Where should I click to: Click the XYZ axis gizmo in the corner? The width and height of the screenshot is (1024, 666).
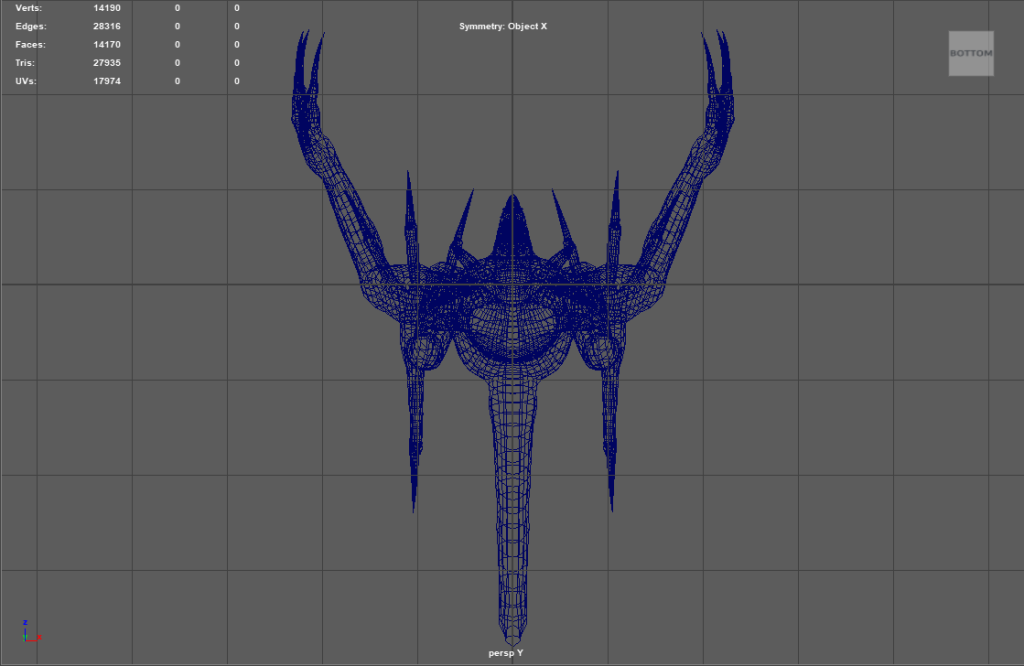click(29, 631)
